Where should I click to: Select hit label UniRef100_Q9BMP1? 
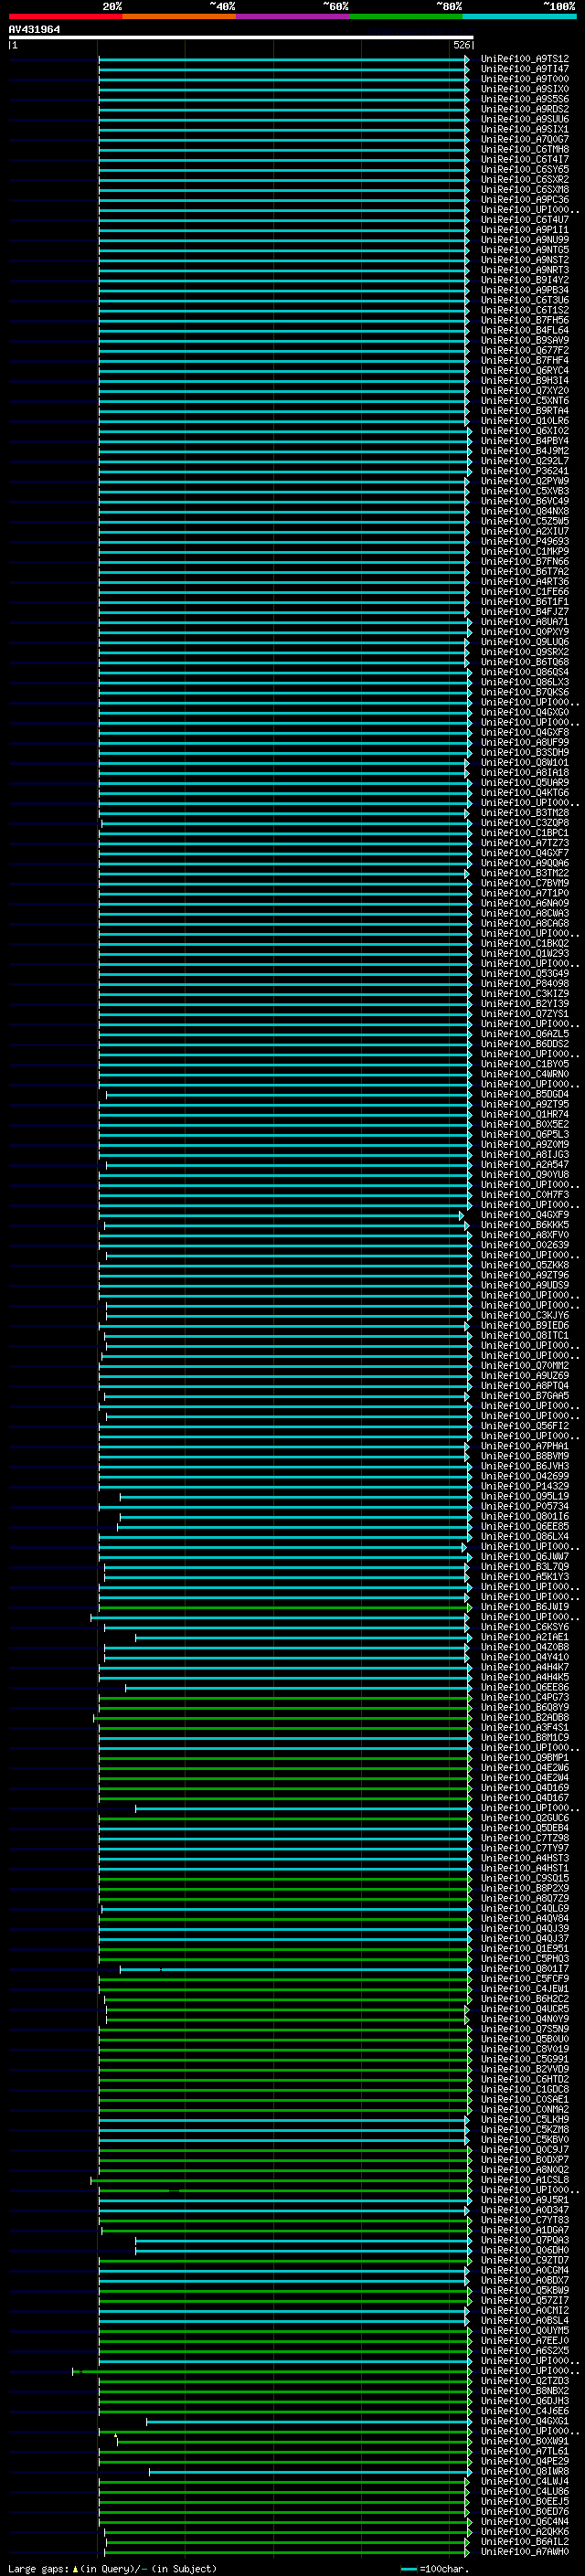(525, 1757)
